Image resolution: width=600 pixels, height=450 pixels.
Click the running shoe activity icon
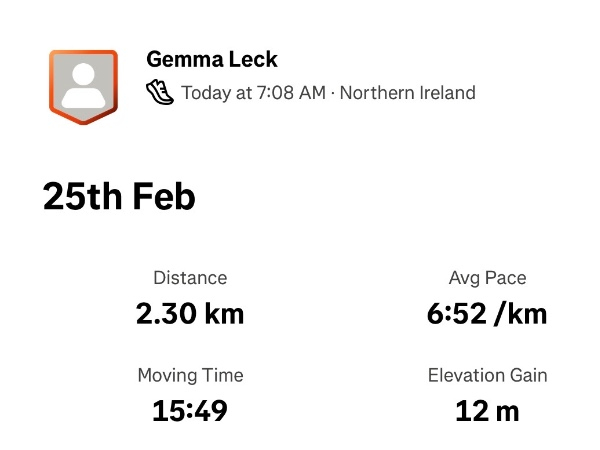coord(159,93)
